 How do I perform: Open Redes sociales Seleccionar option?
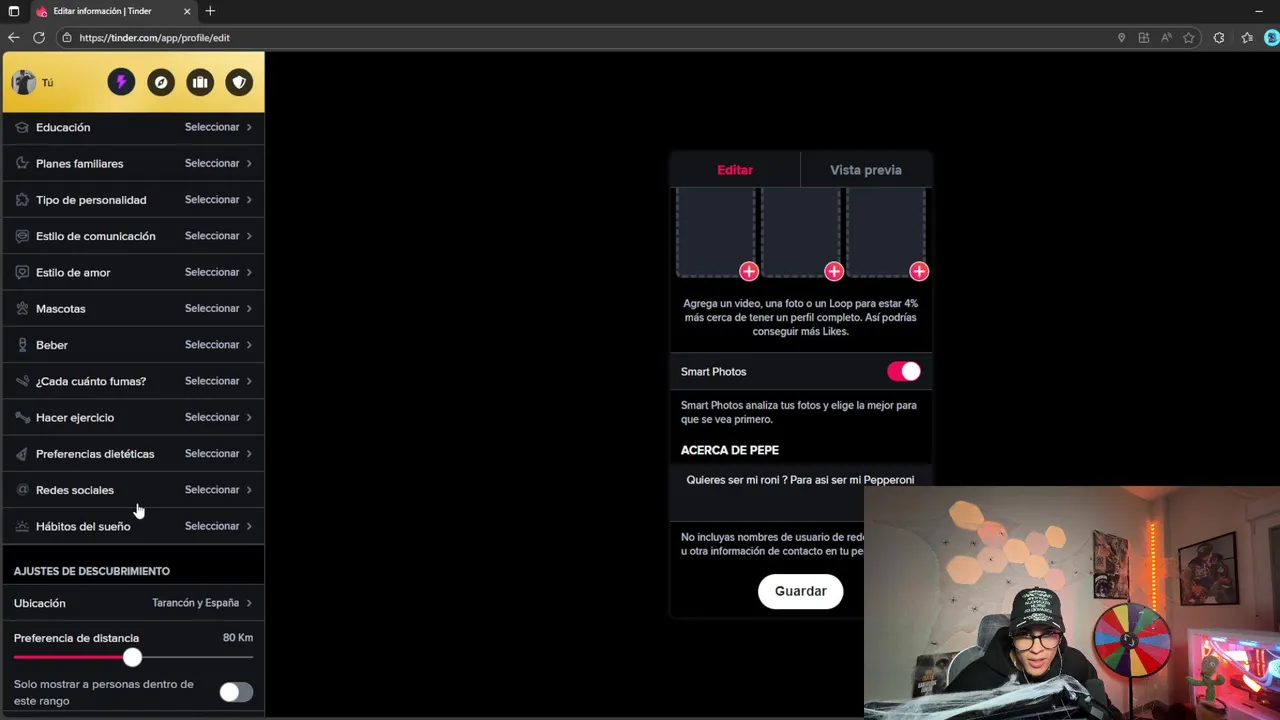tap(218, 490)
